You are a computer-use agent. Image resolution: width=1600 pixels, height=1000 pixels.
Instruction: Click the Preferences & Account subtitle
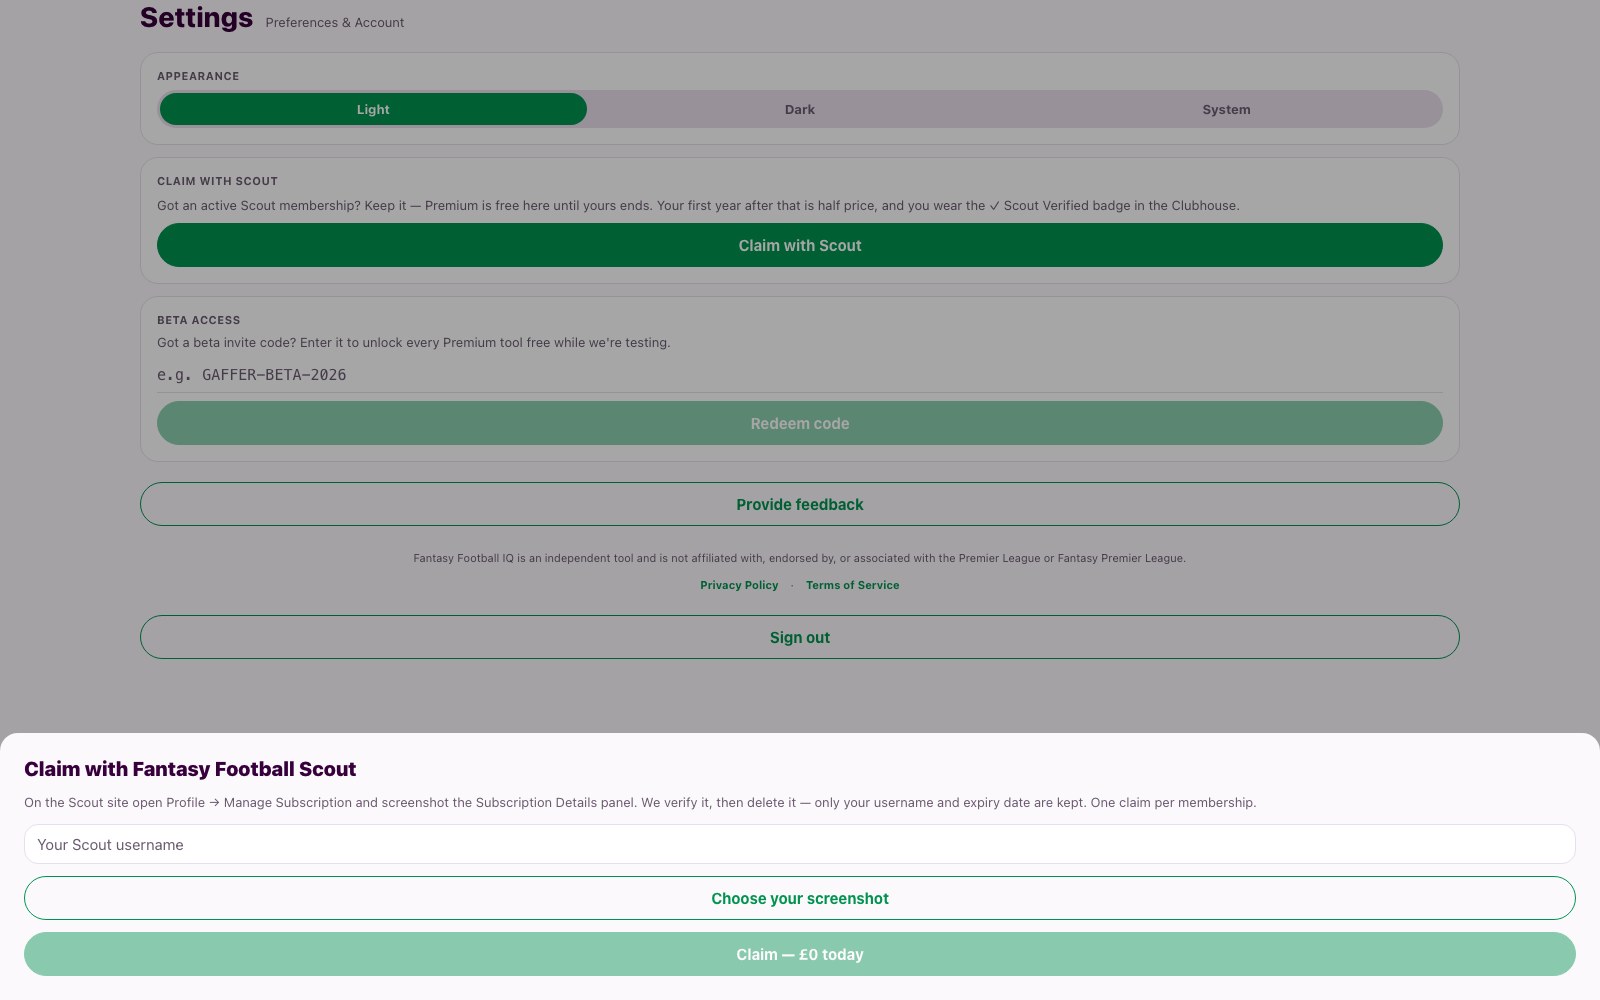point(335,22)
